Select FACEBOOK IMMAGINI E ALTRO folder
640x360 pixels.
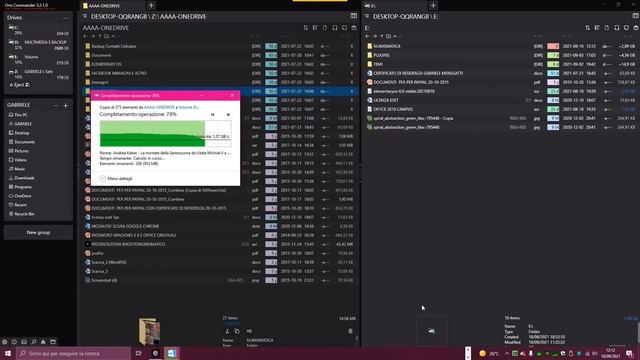pos(220,73)
